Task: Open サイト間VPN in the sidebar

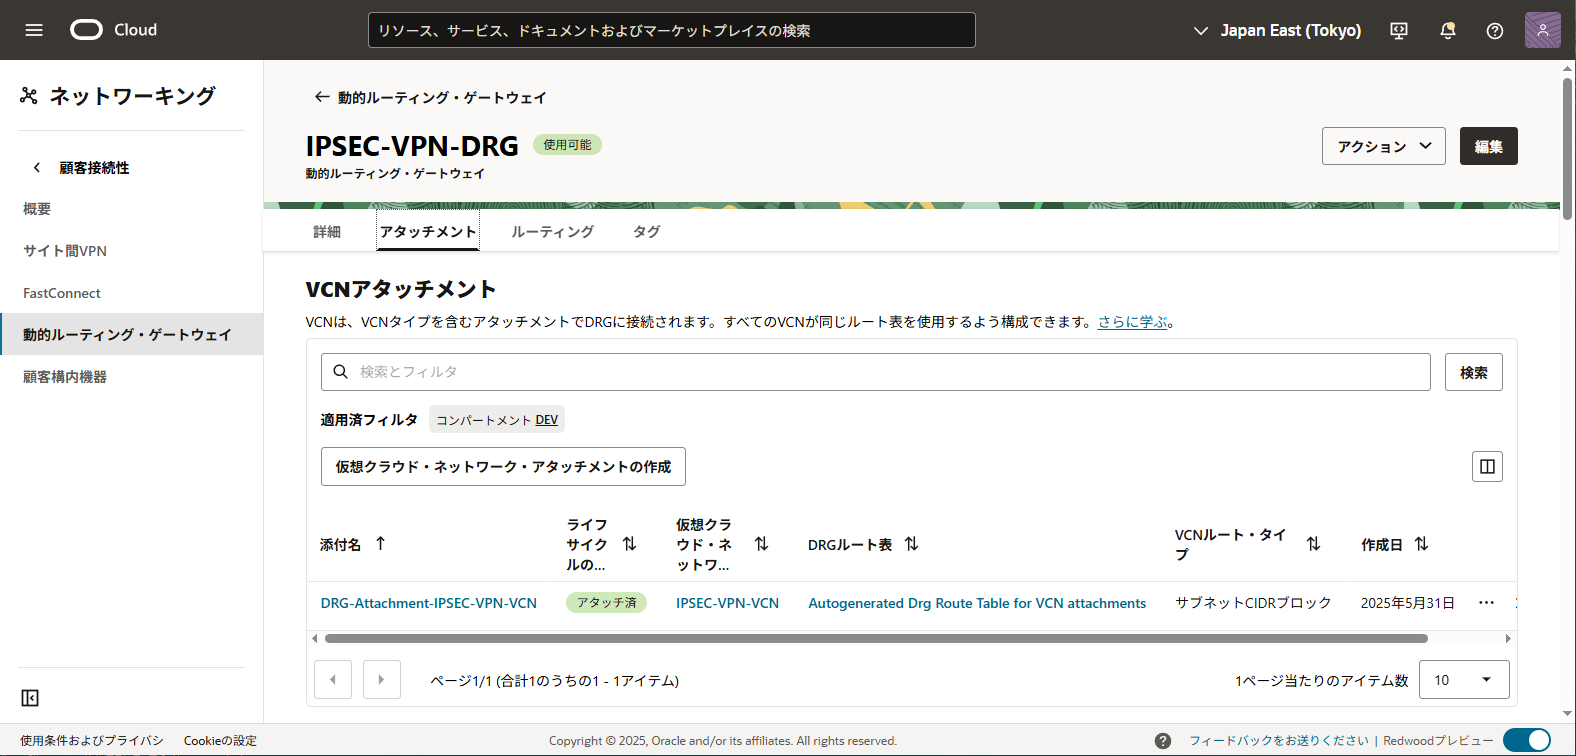Action: tap(65, 251)
